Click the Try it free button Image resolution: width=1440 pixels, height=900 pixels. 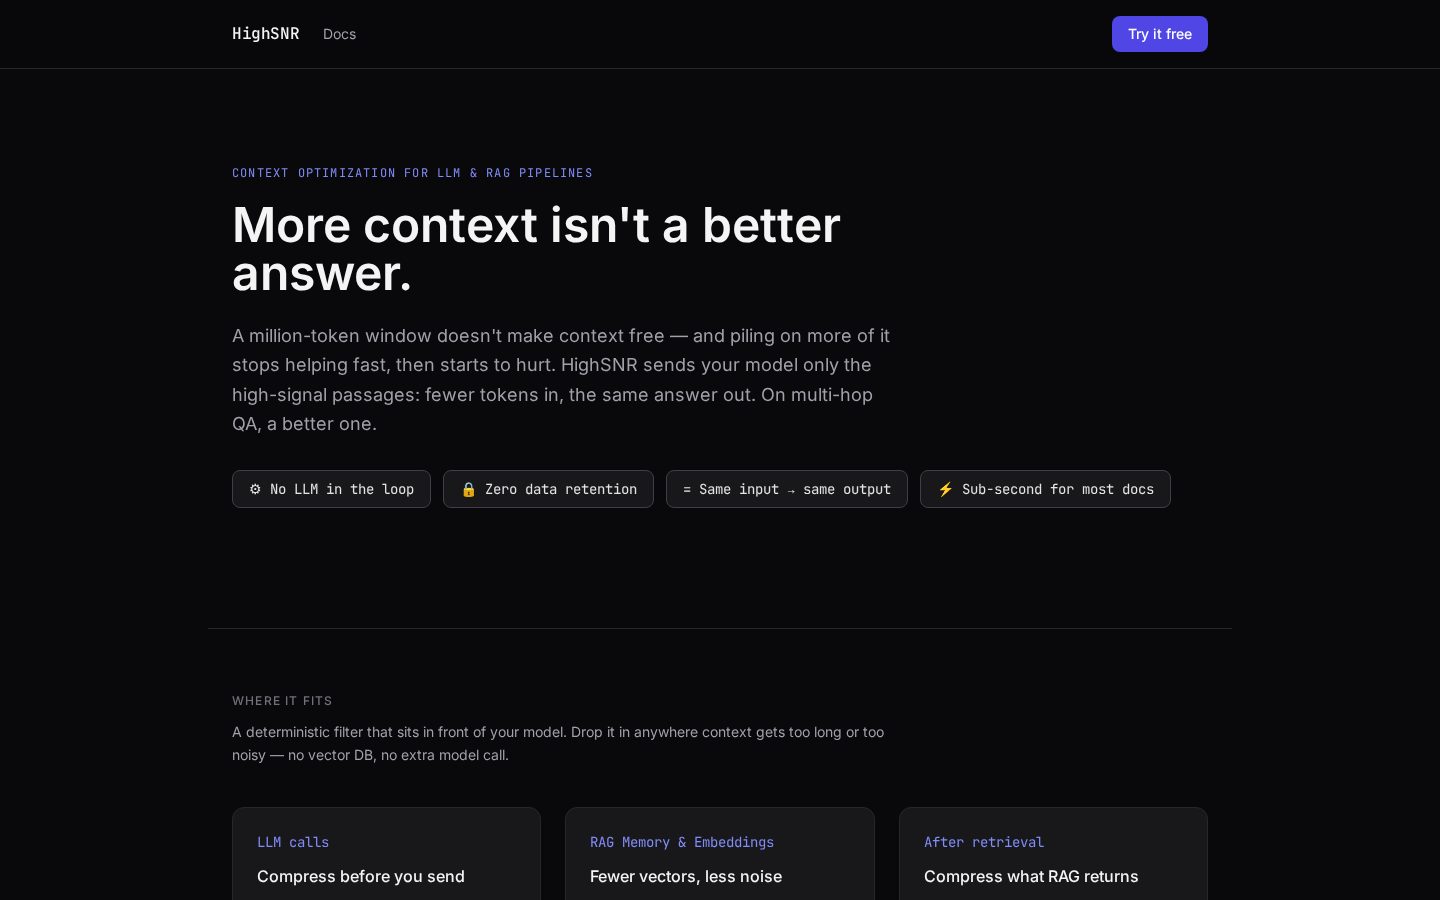click(1160, 34)
